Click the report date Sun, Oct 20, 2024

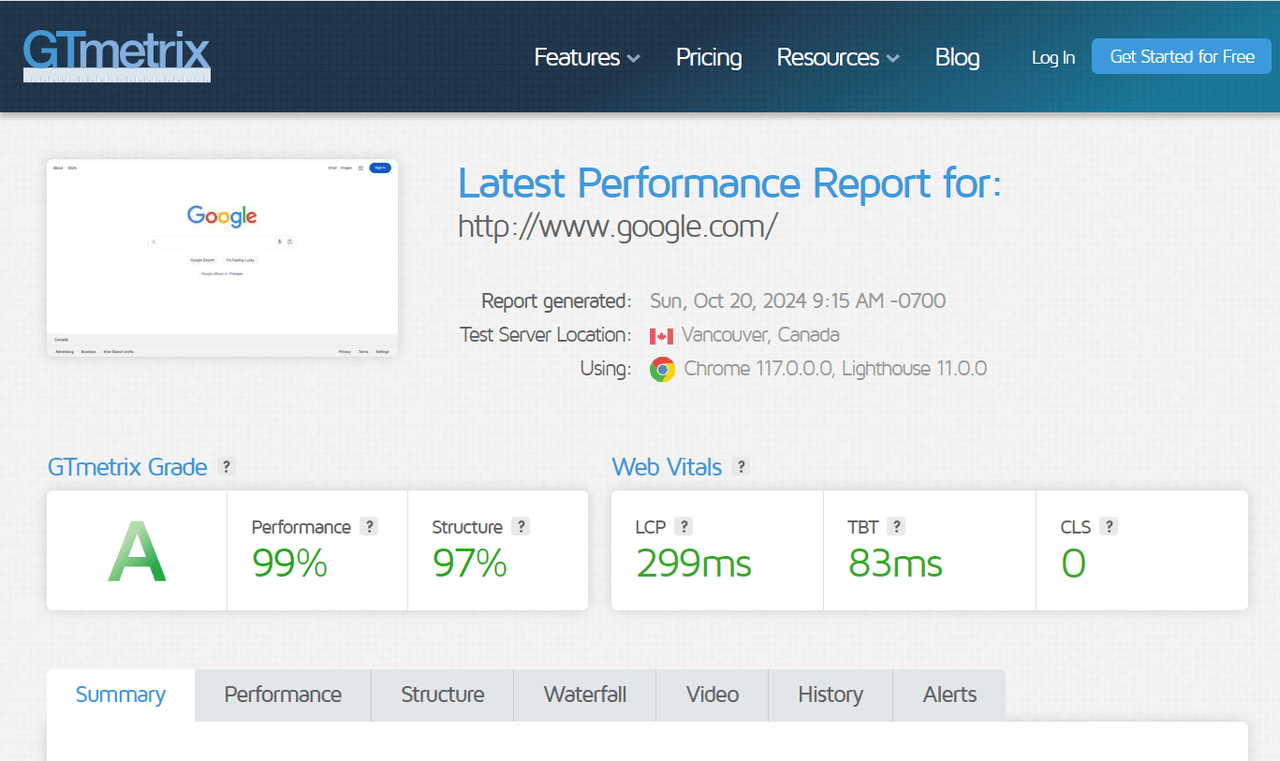click(x=798, y=301)
